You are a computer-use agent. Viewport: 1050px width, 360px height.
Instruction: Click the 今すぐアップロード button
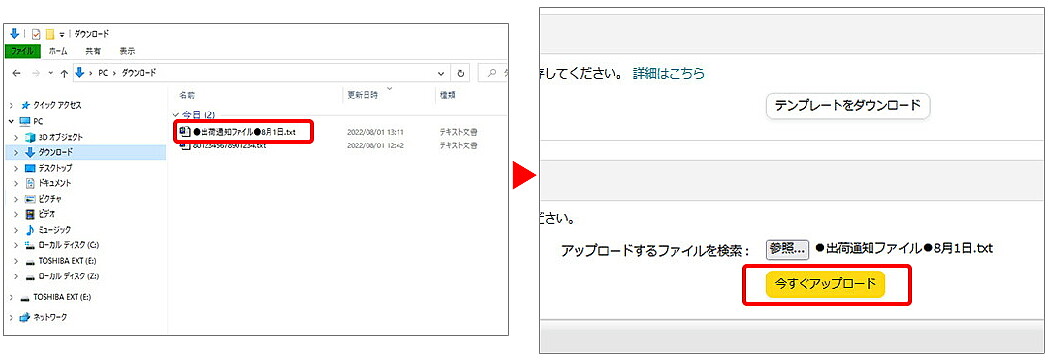coord(825,284)
